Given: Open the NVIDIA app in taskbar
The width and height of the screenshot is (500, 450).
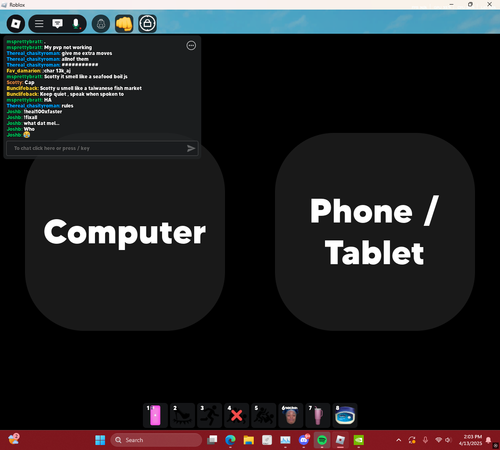Looking at the screenshot, I should point(359,440).
